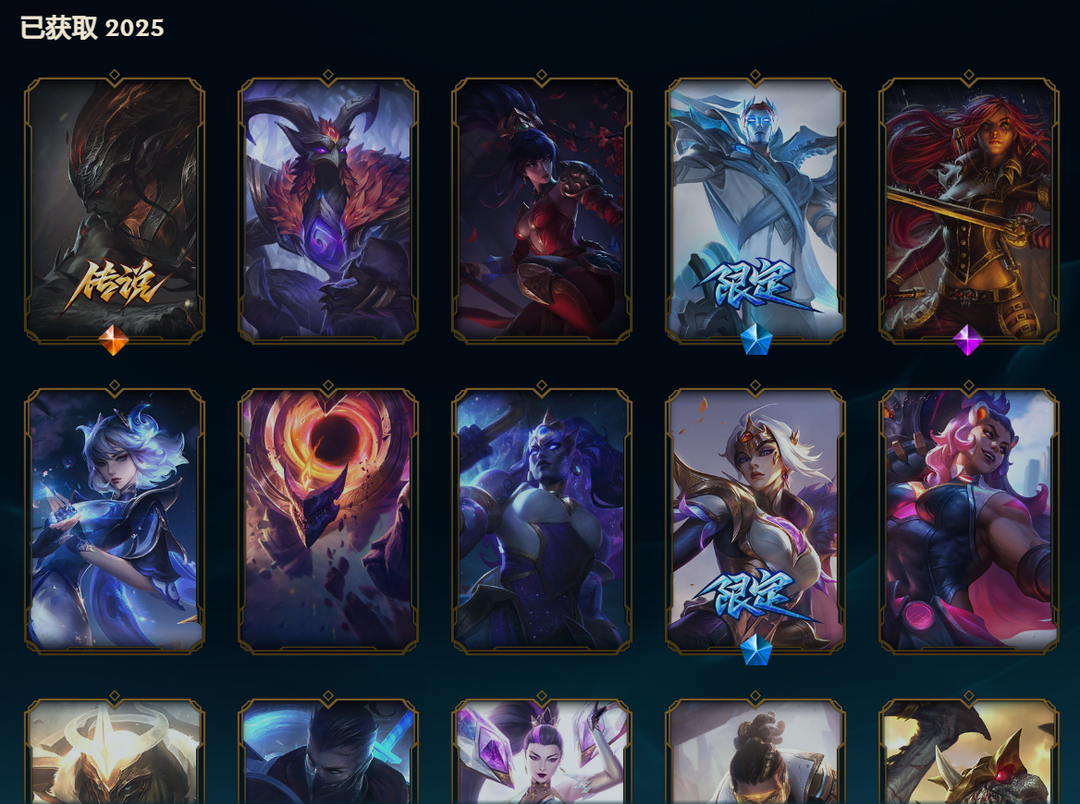Image resolution: width=1080 pixels, height=804 pixels.
Task: Click the 限定 badge on the white-haired golden armor card
Action: (754, 595)
